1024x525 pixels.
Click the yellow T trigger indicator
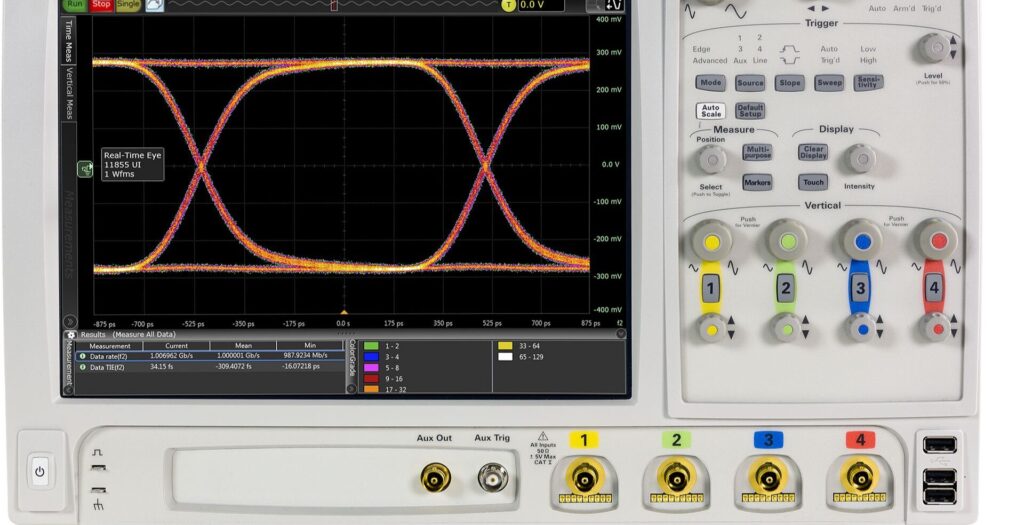point(508,5)
